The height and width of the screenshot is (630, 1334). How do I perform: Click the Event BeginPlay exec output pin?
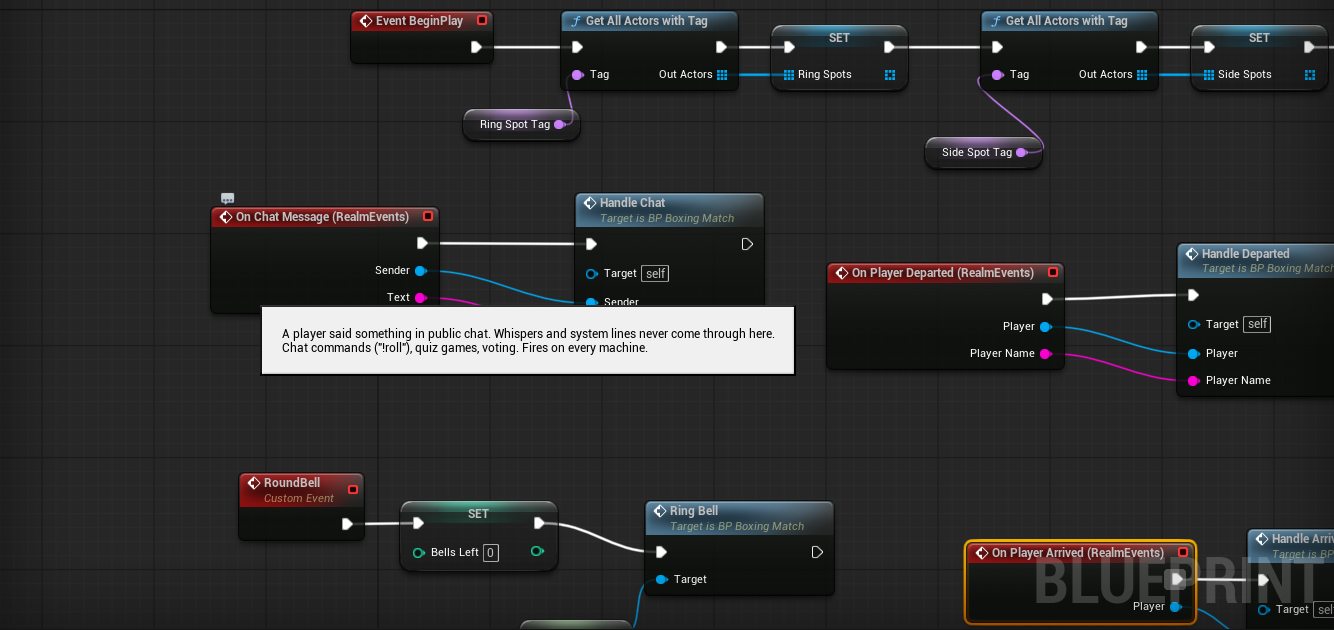476,47
